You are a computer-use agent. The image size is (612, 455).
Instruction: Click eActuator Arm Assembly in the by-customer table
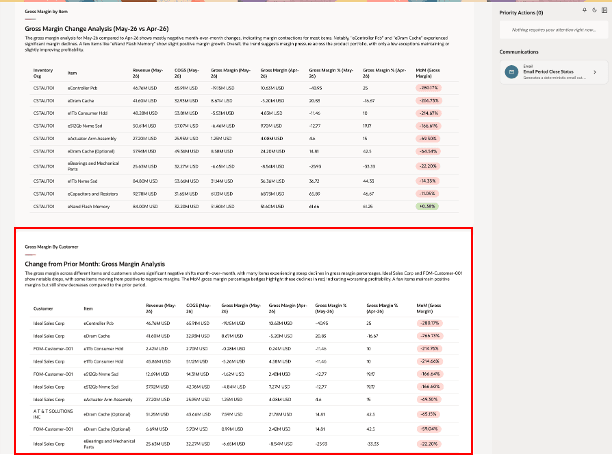click(x=108, y=400)
